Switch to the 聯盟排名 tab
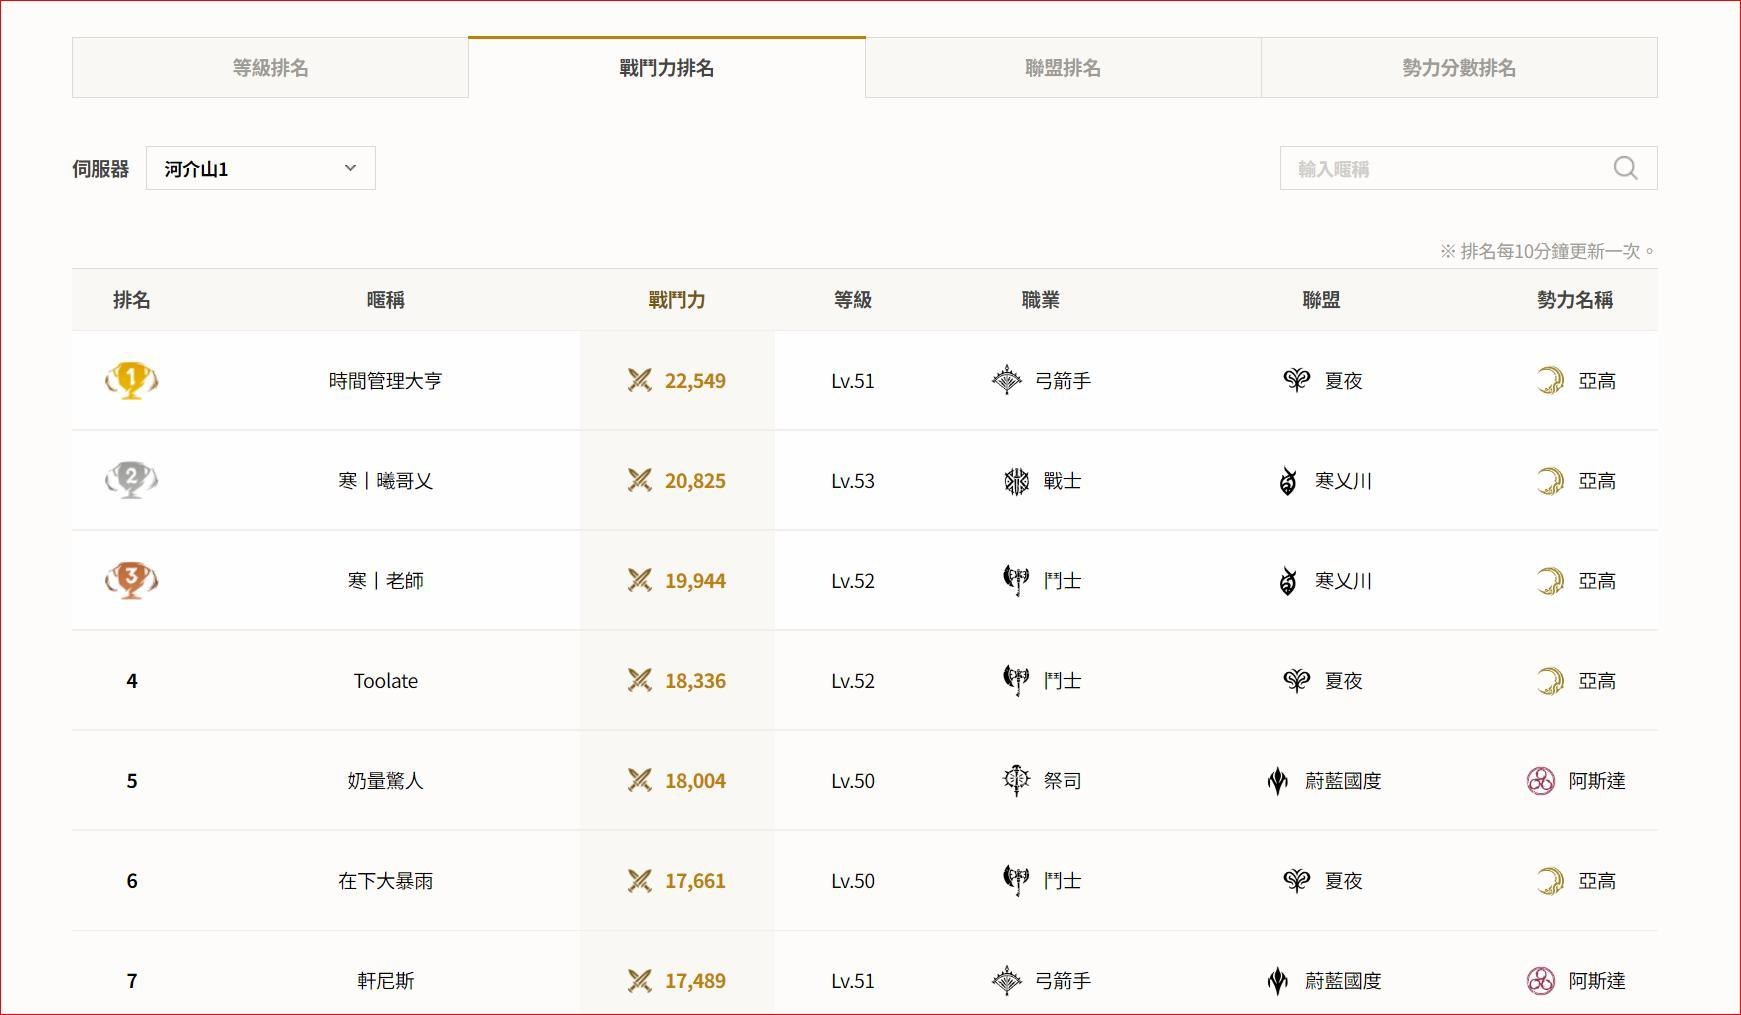 pyautogui.click(x=1063, y=68)
